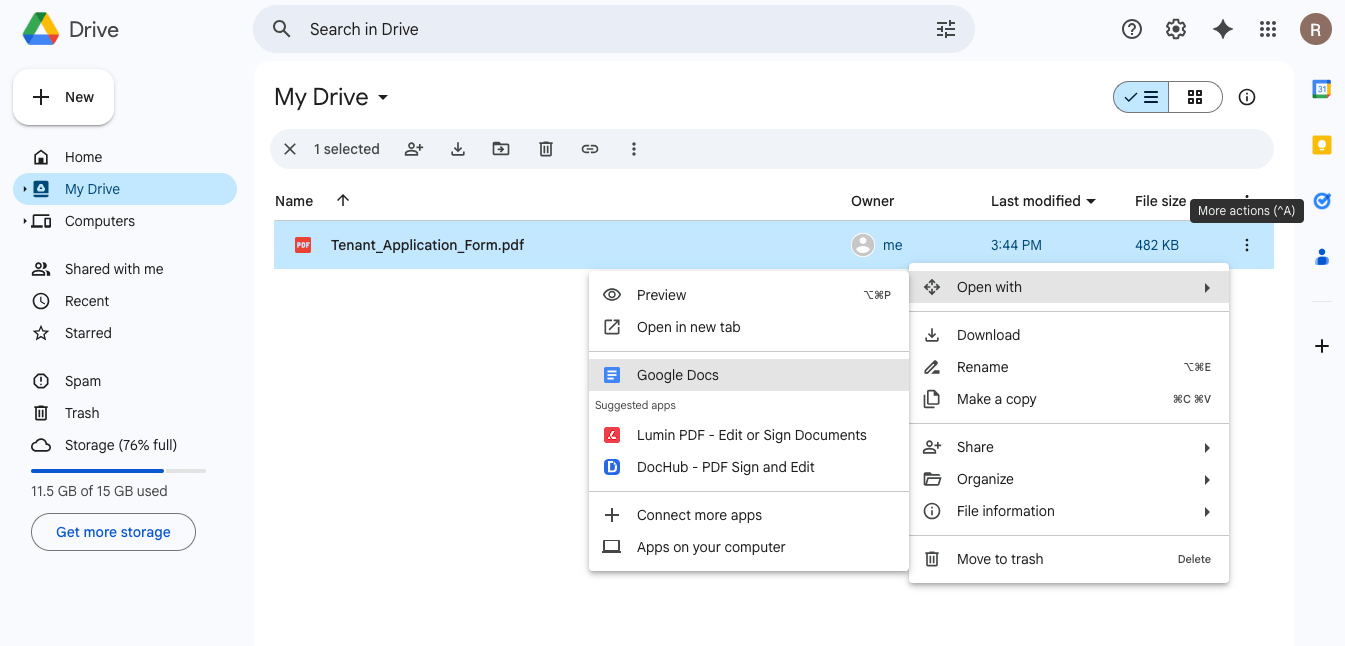
Task: Open the account avatar R
Action: [1315, 29]
